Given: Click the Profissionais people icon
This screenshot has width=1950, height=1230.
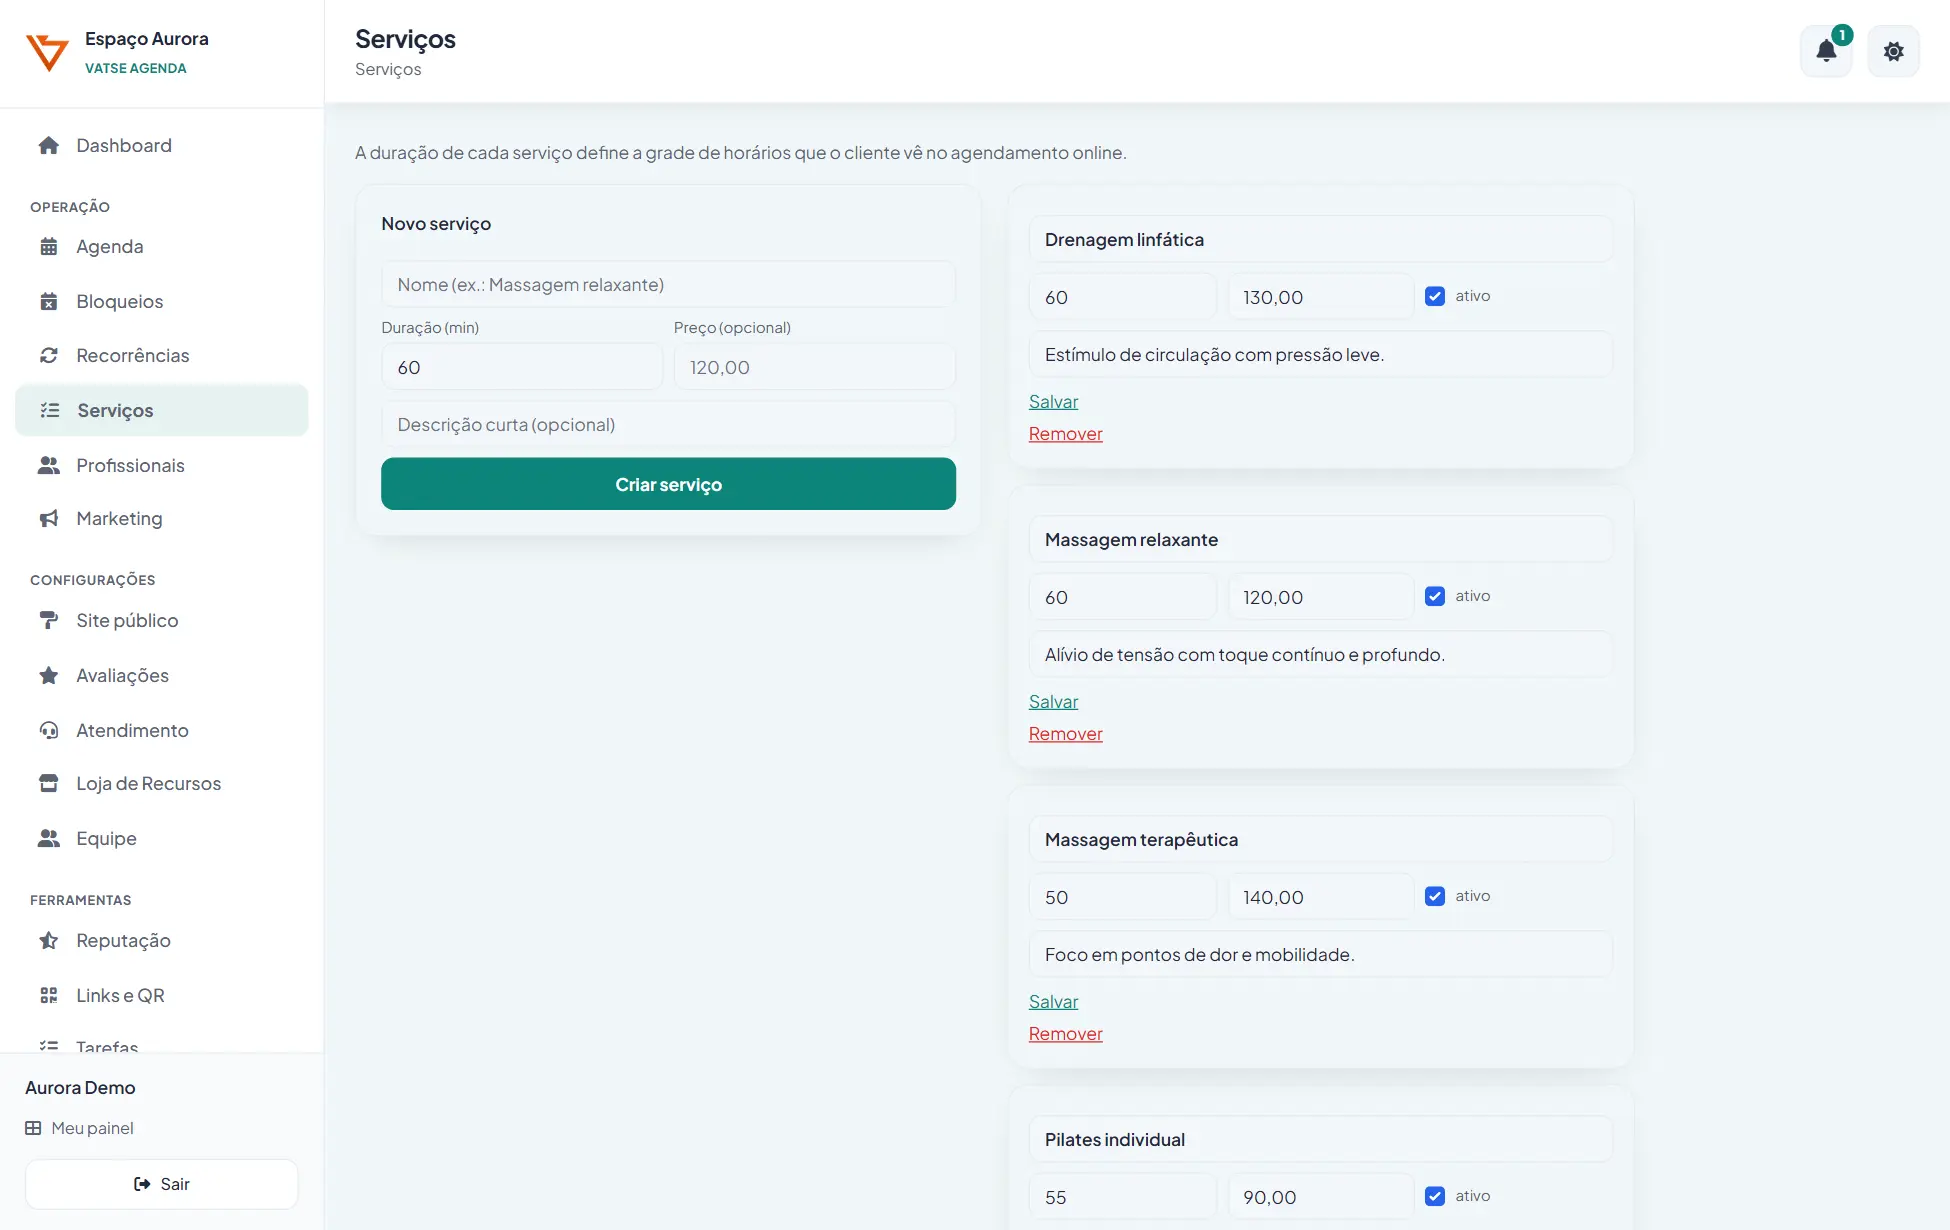Looking at the screenshot, I should (49, 465).
